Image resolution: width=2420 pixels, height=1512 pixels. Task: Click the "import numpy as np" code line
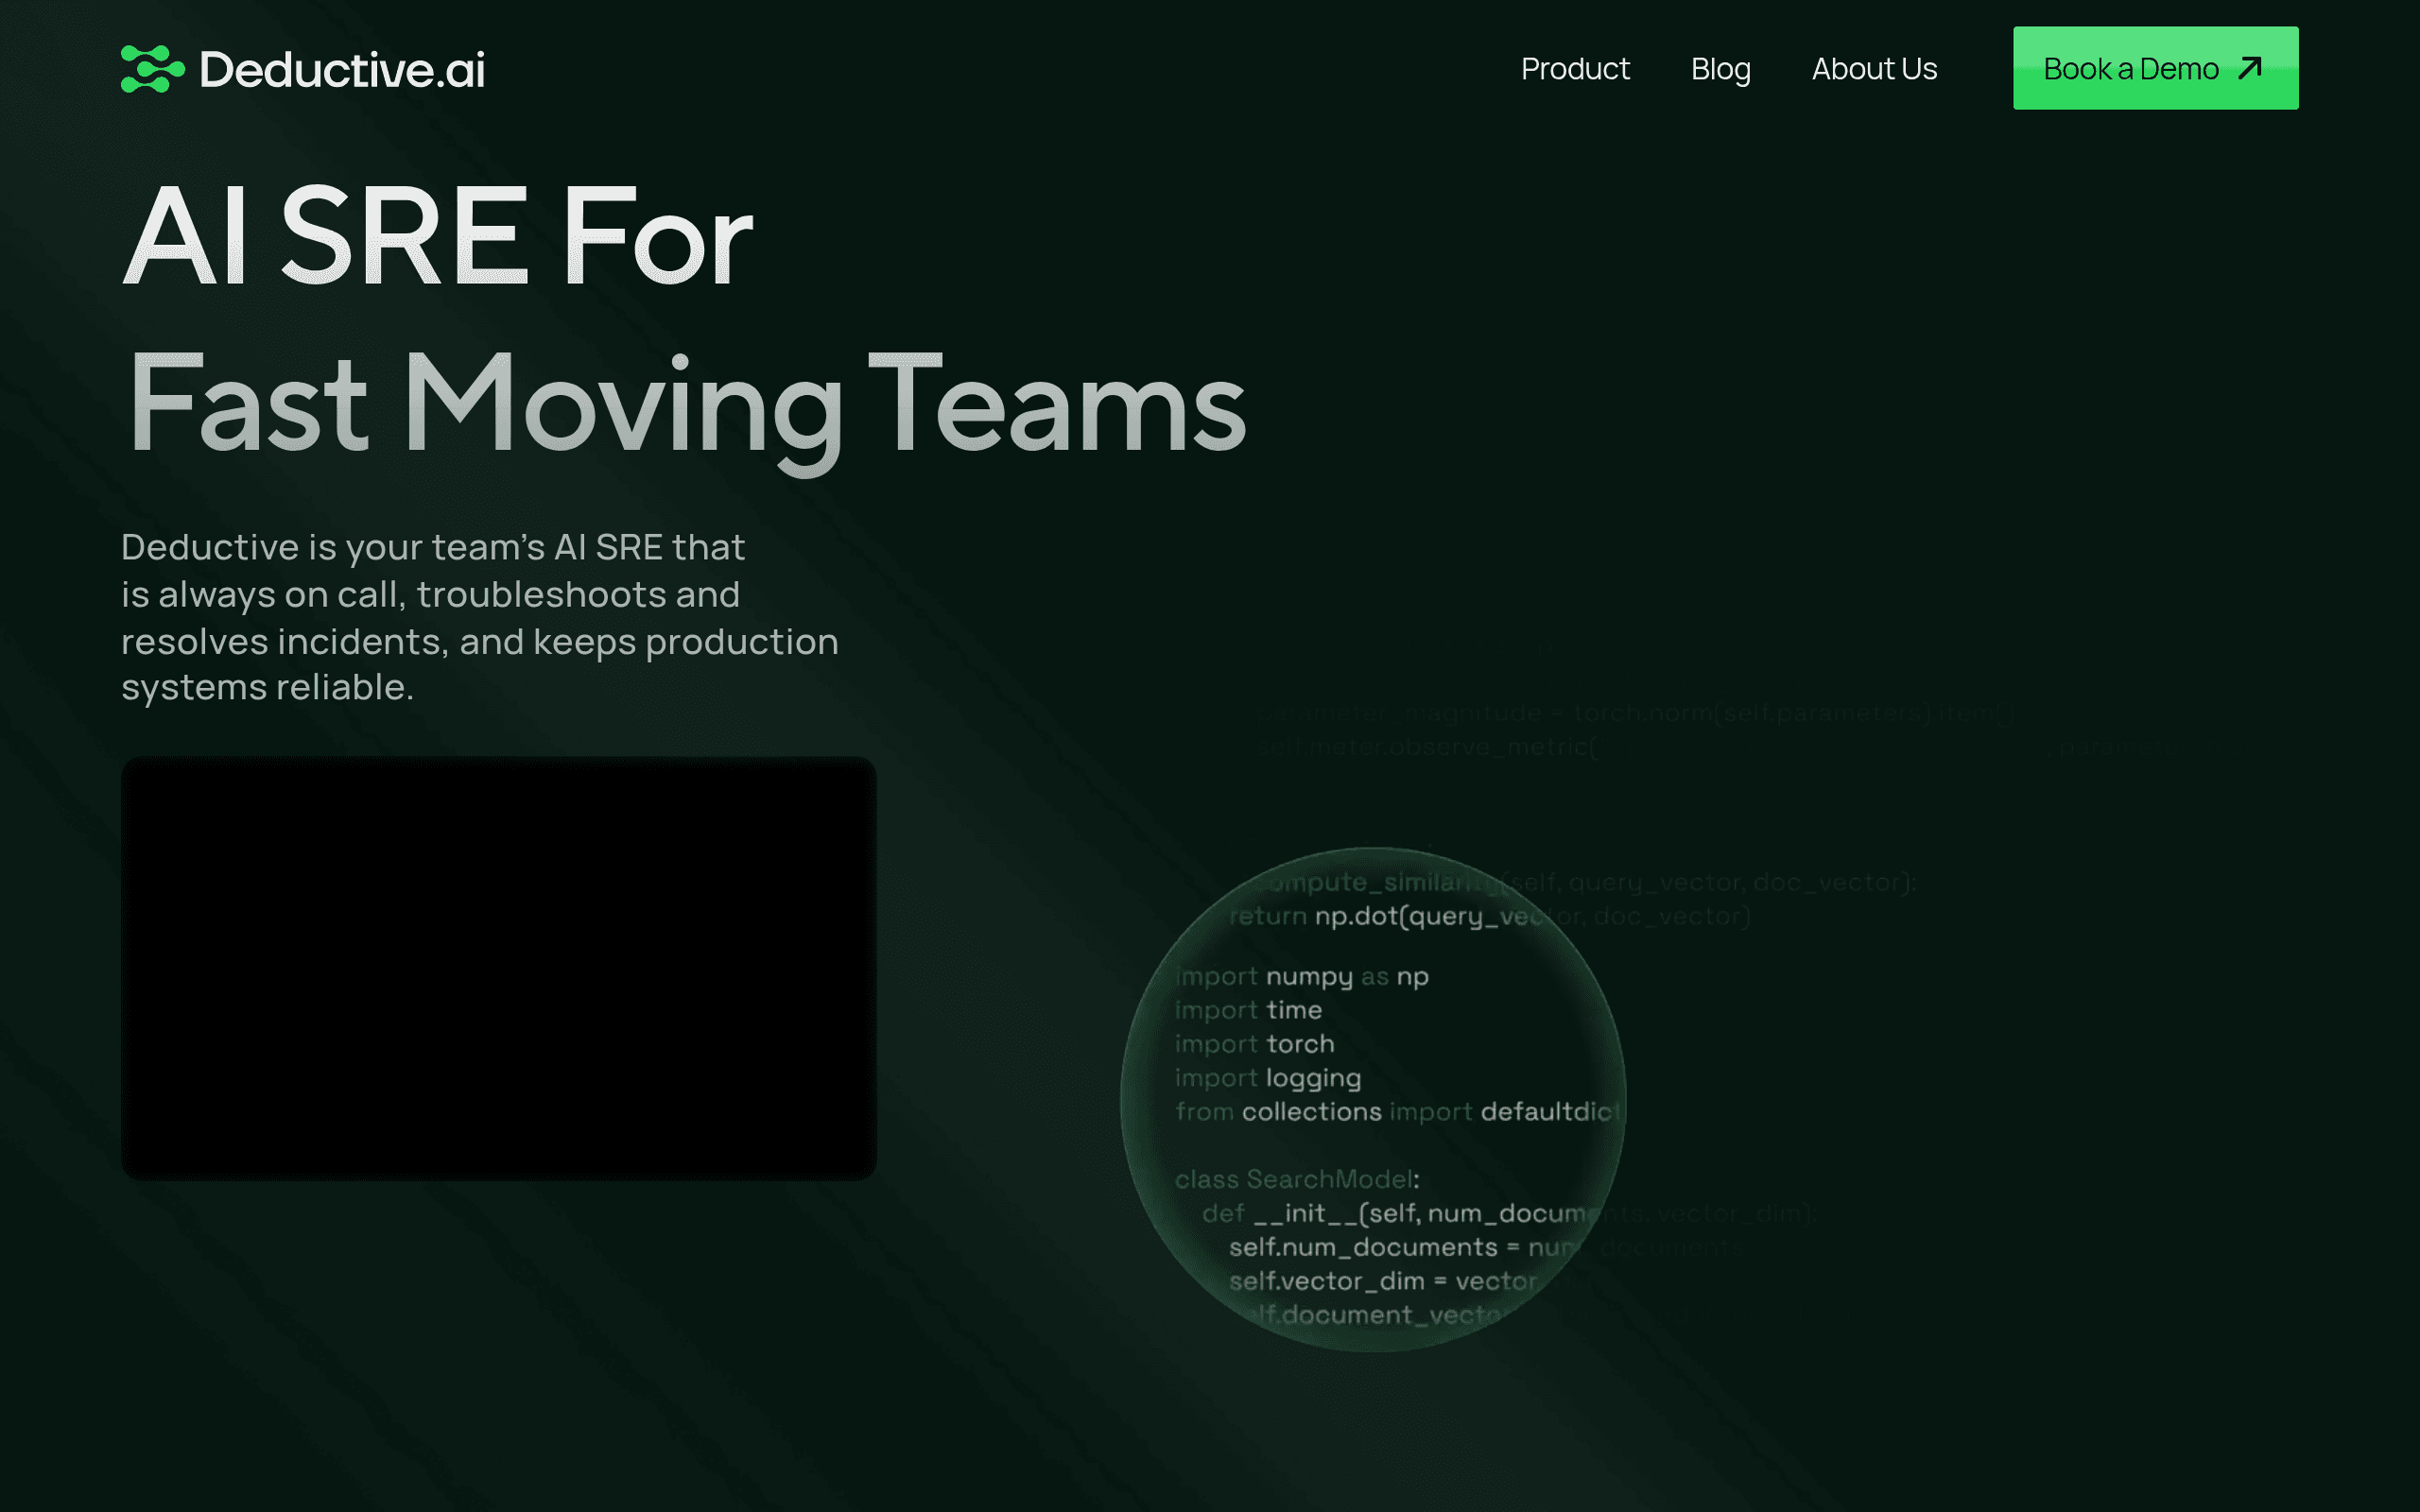pos(1302,977)
